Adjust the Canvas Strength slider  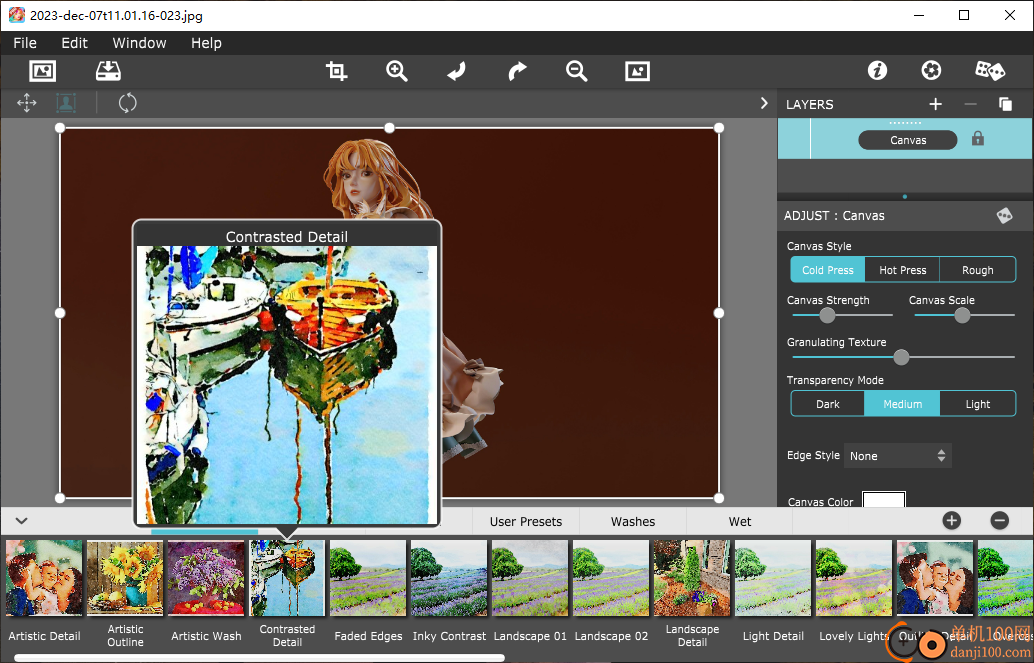click(x=827, y=315)
